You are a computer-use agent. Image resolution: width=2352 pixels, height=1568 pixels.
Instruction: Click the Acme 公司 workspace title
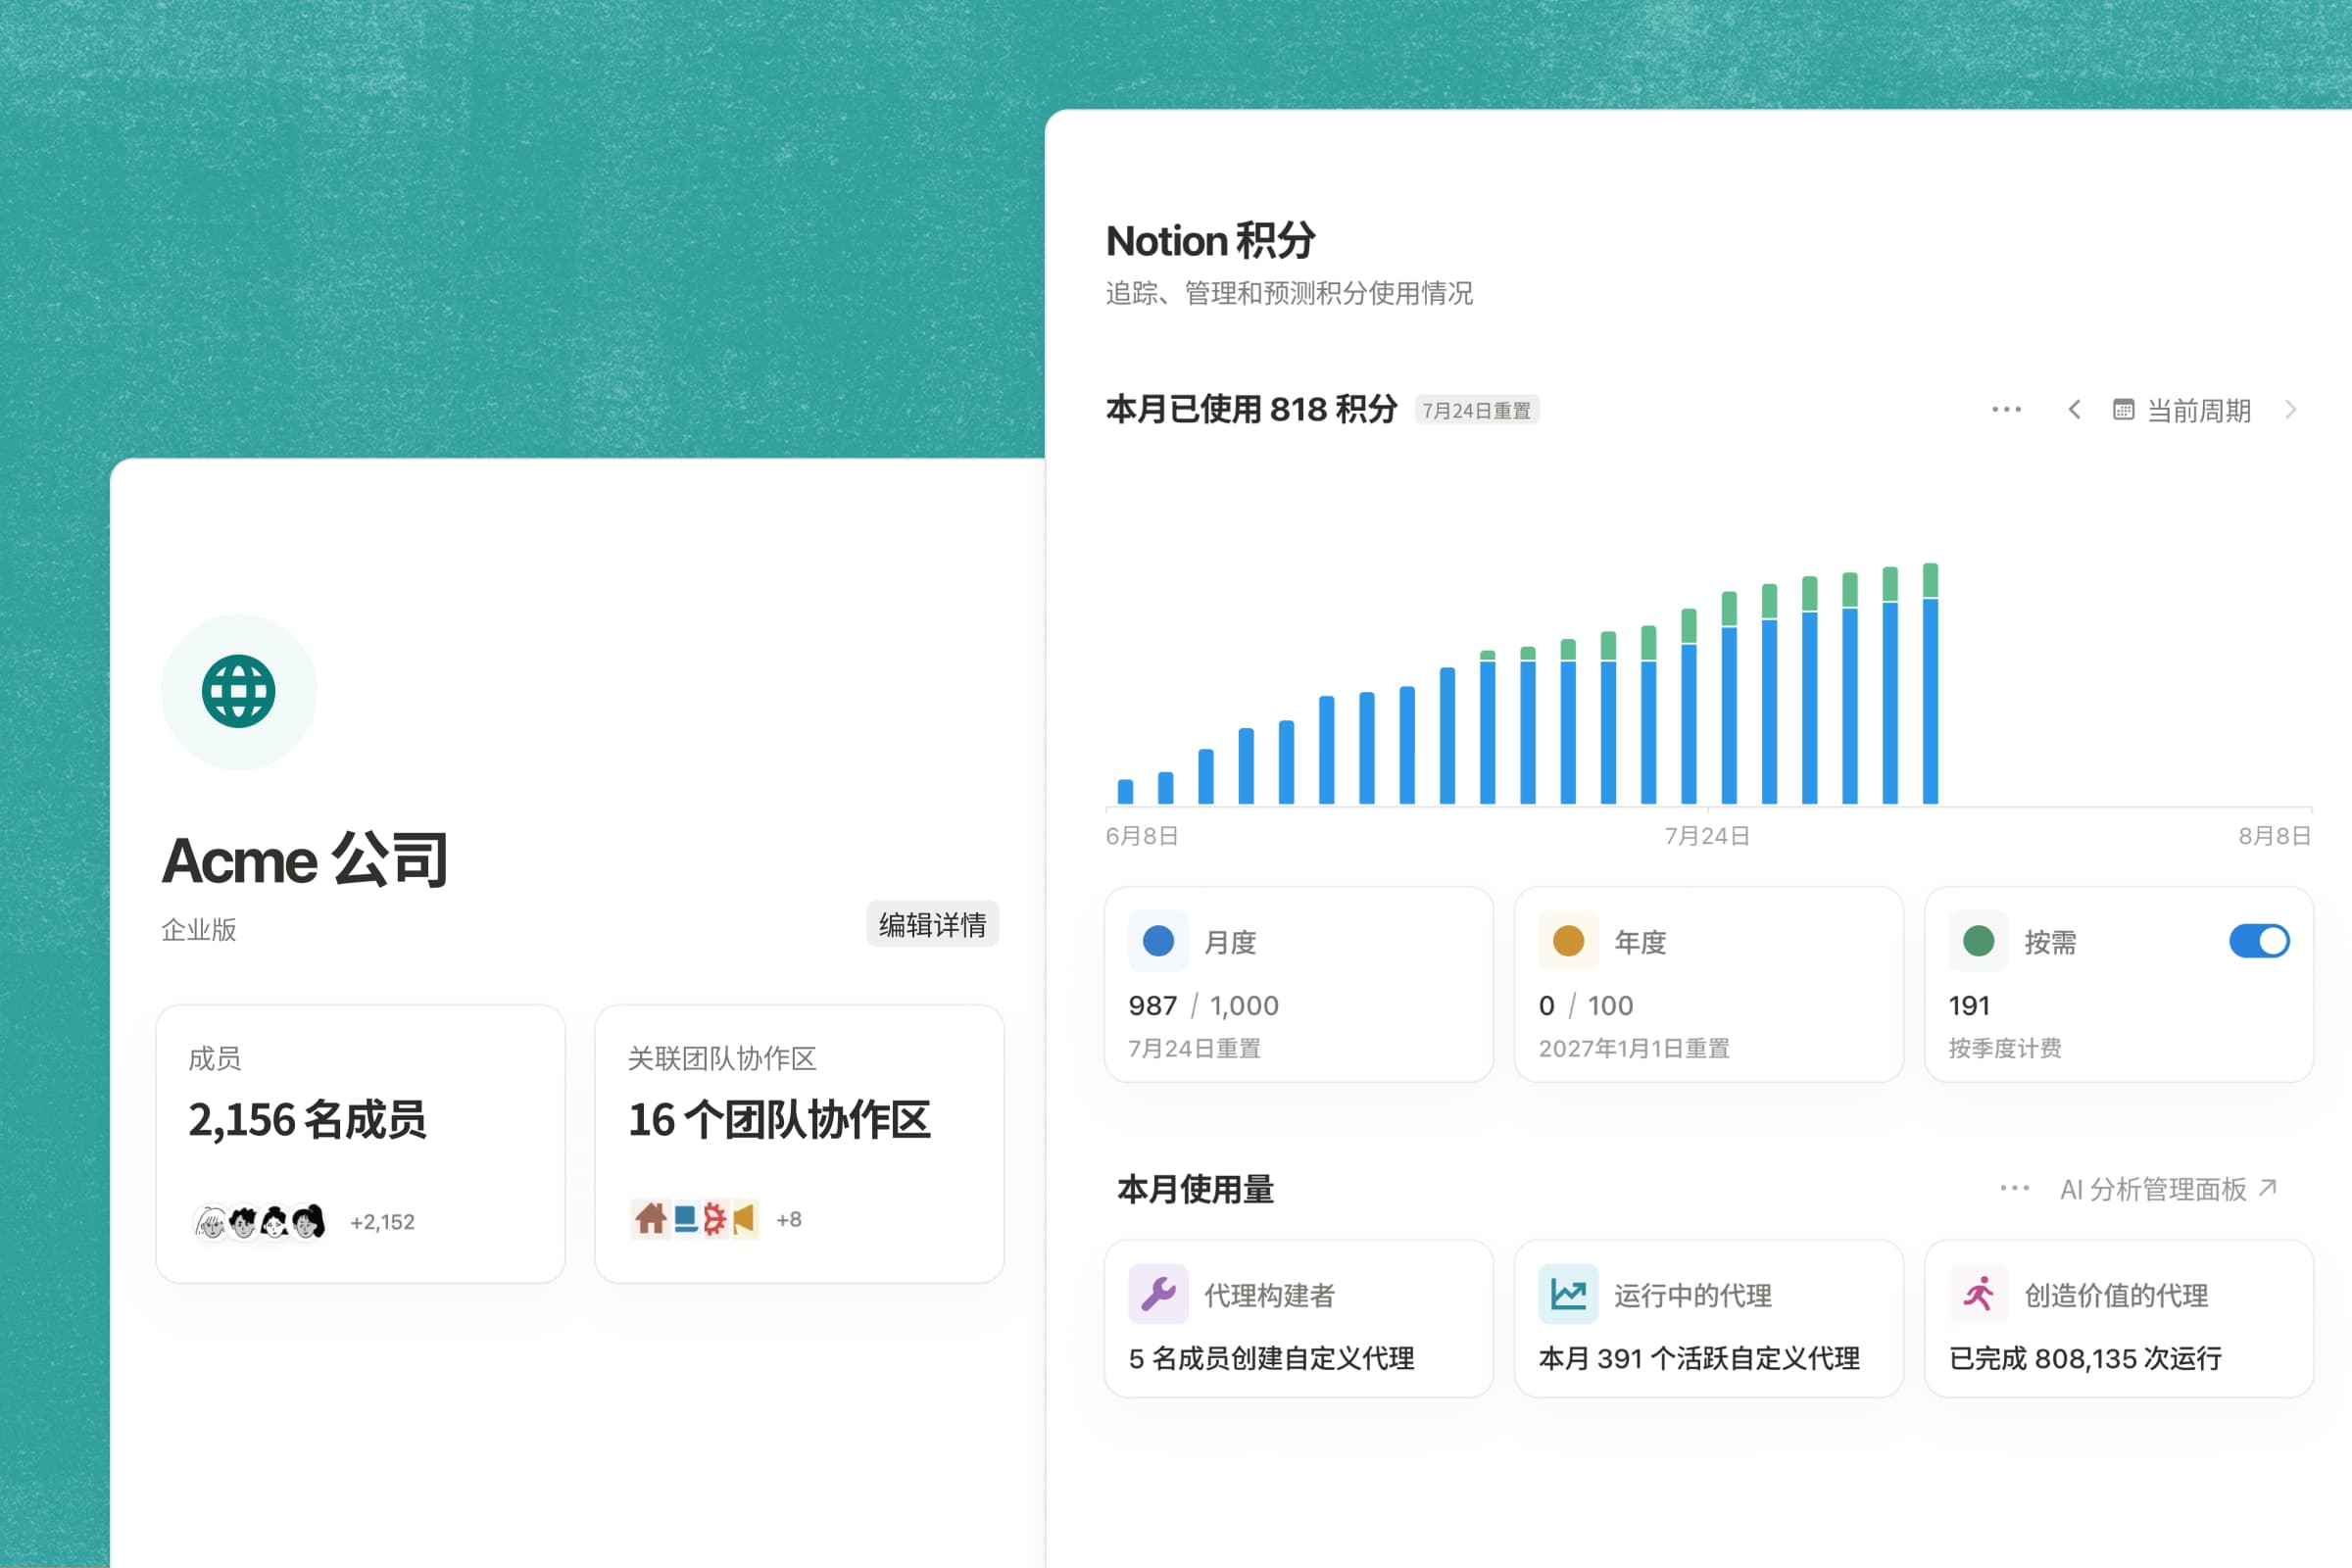pyautogui.click(x=305, y=860)
